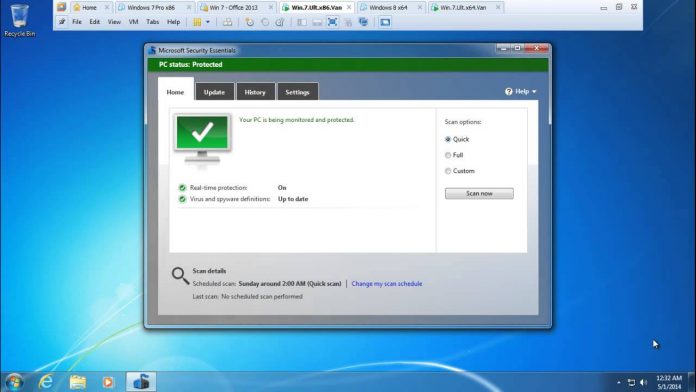The height and width of the screenshot is (392, 696).
Task: Click the Scan now button
Action: point(479,194)
